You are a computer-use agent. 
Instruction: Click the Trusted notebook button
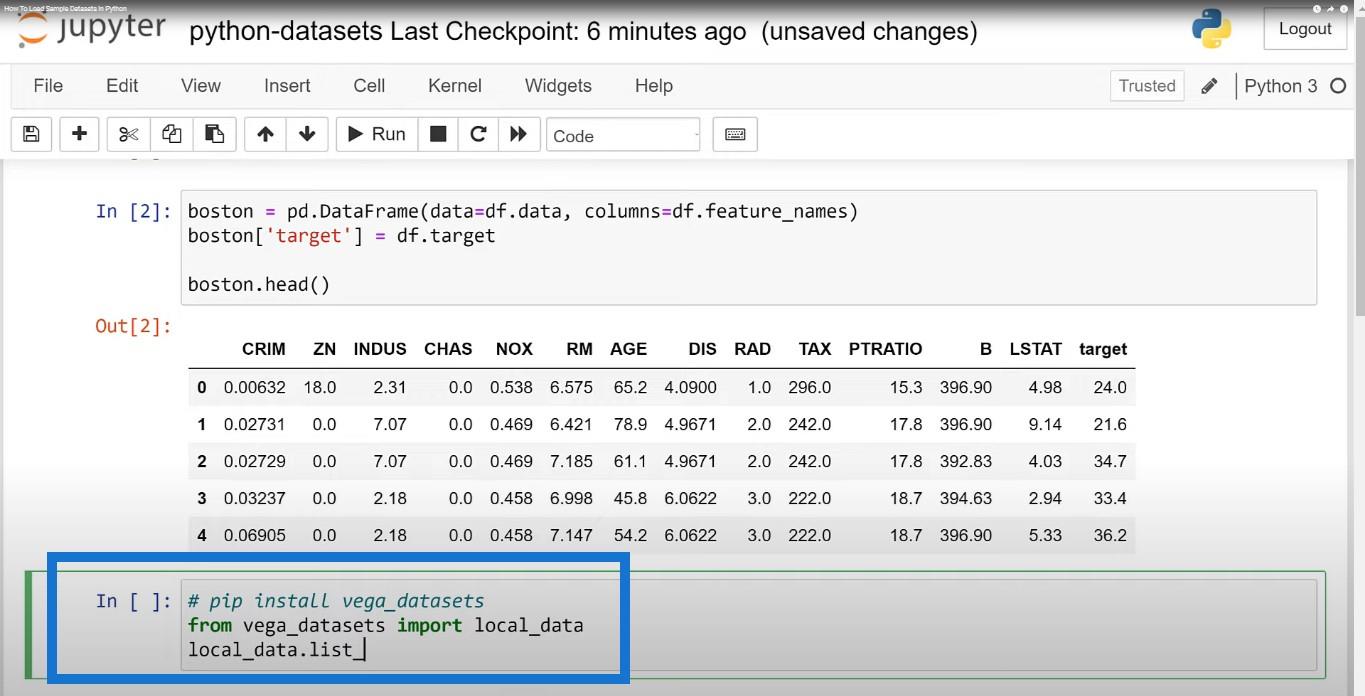[x=1147, y=86]
